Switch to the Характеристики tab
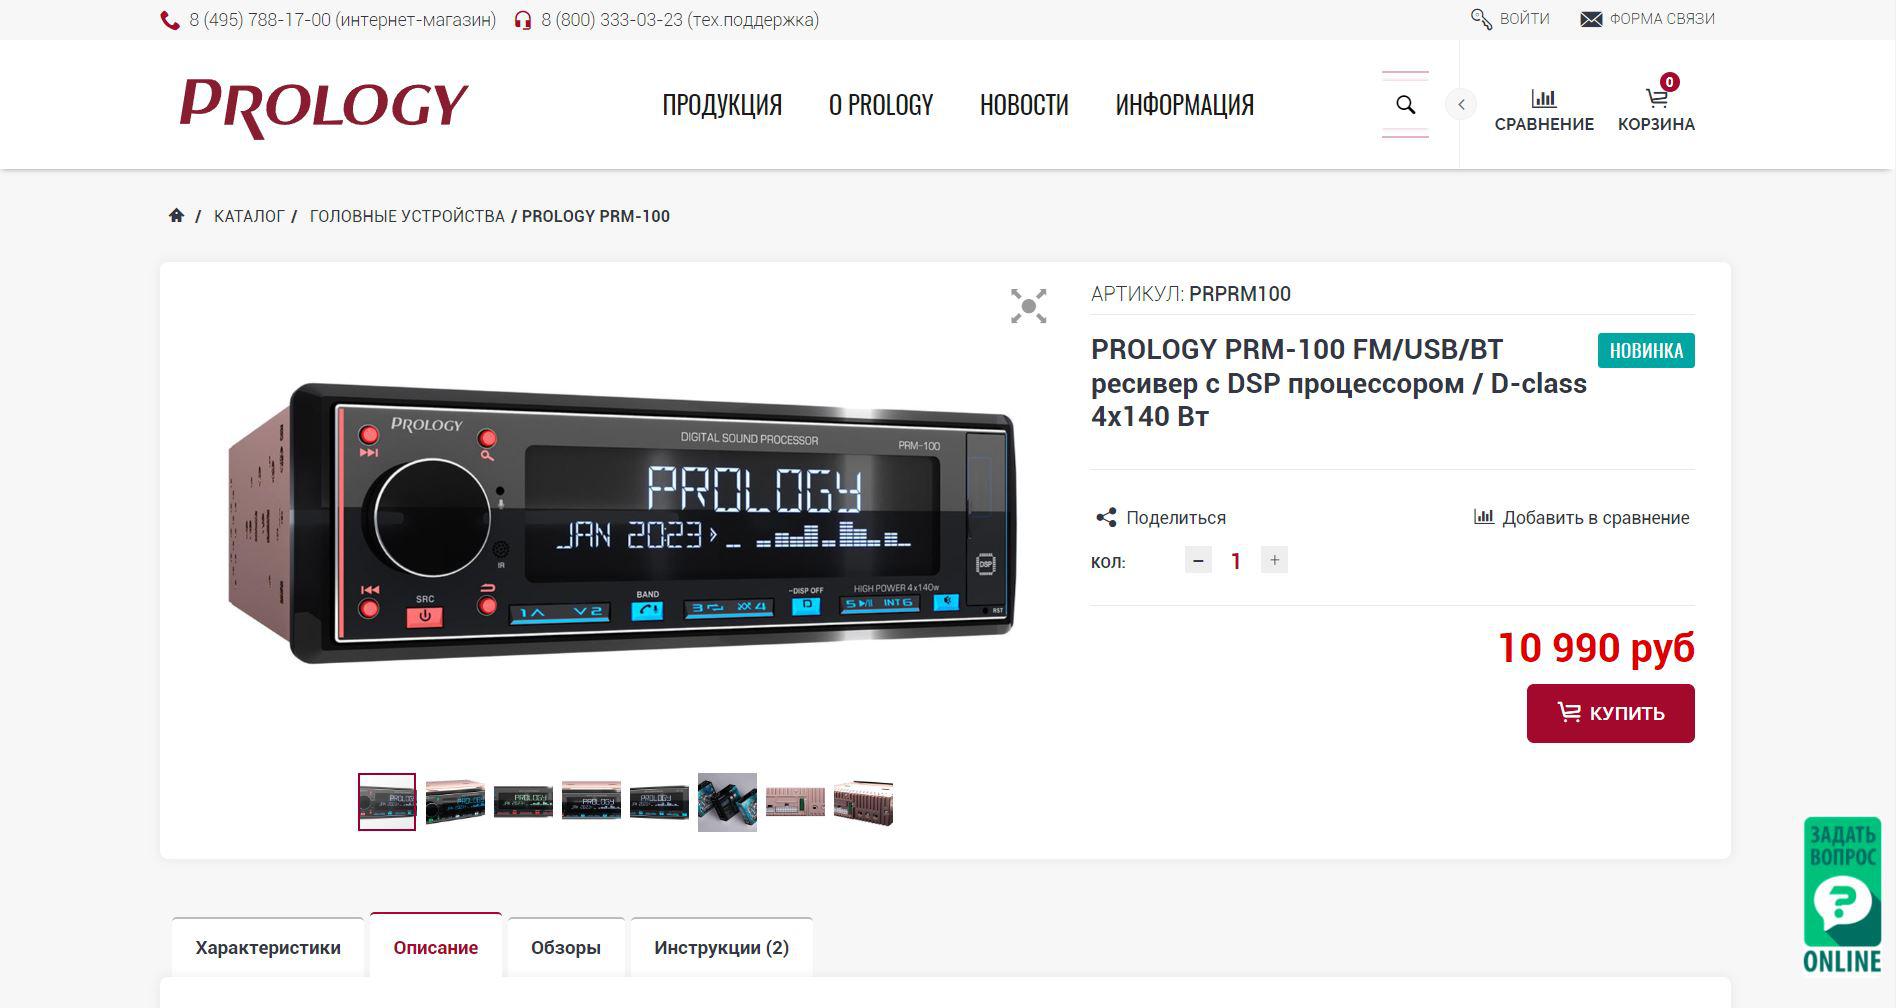The image size is (1896, 1008). click(268, 947)
